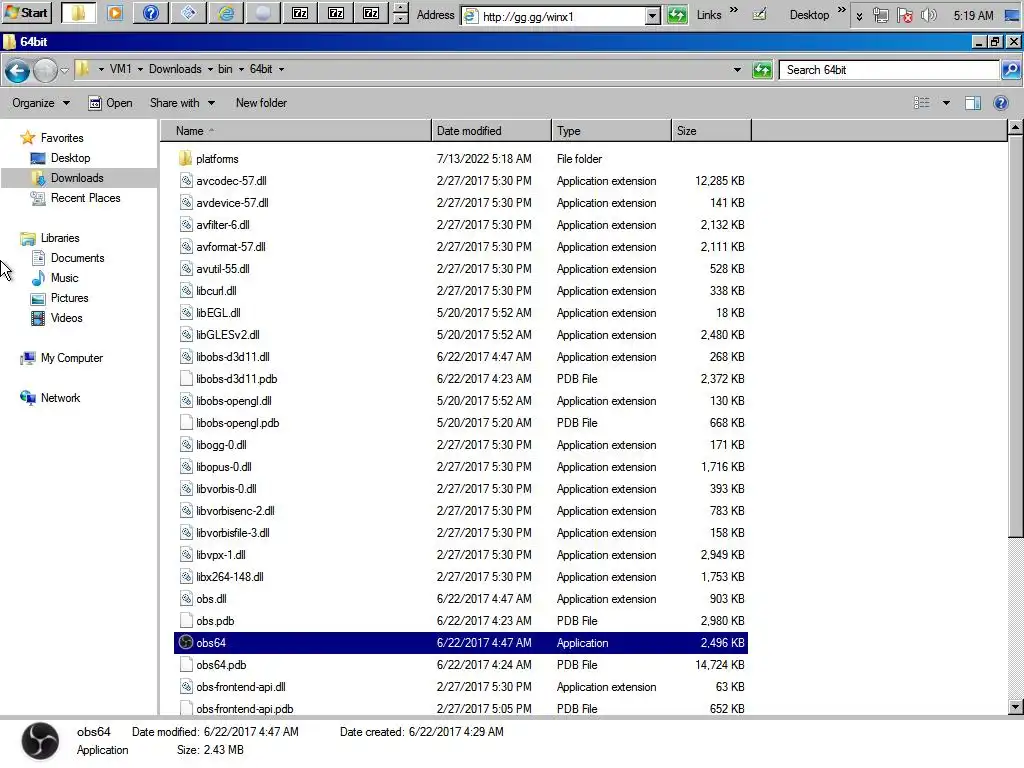Viewport: 1024px width, 768px height.
Task: Select Libraries in navigation pane
Action: coord(59,238)
